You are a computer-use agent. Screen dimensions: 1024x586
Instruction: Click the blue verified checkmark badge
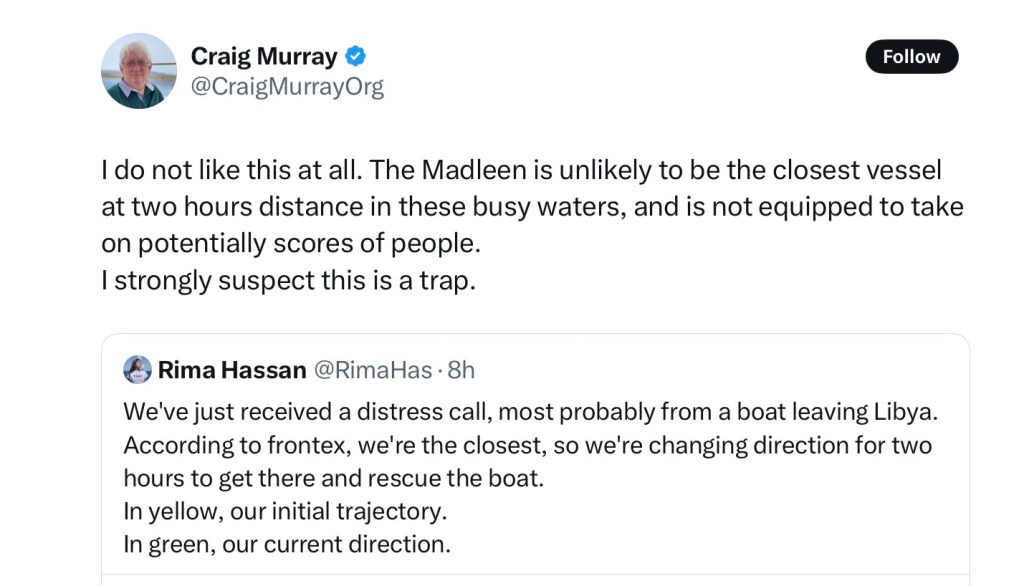[356, 56]
